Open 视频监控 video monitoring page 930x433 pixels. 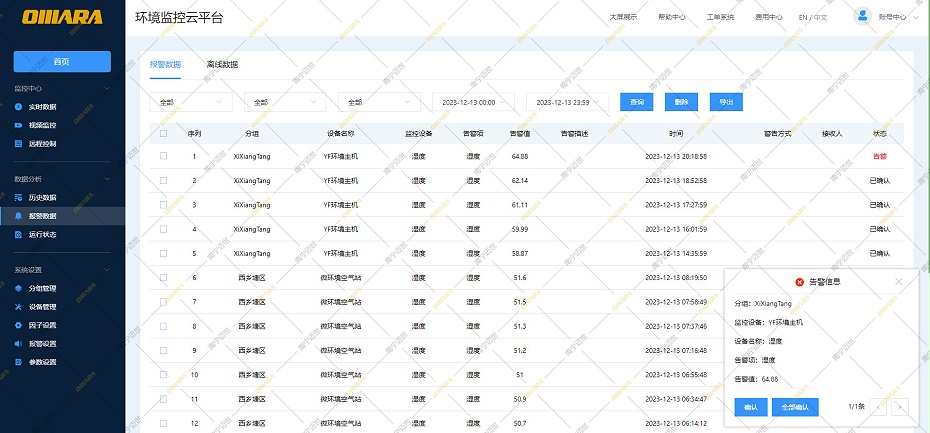42,125
